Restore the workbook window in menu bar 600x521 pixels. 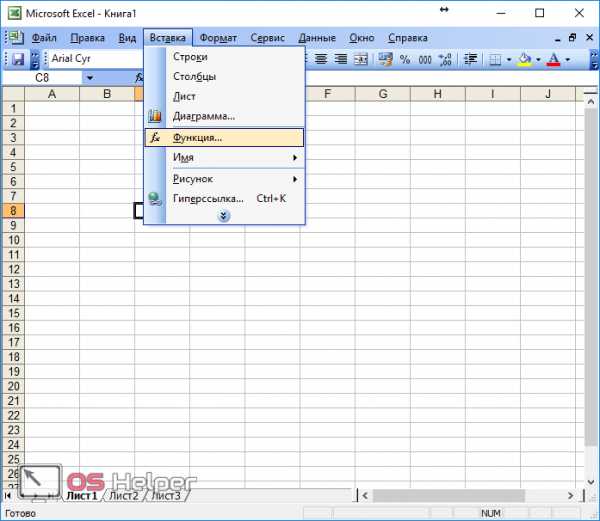(572, 37)
